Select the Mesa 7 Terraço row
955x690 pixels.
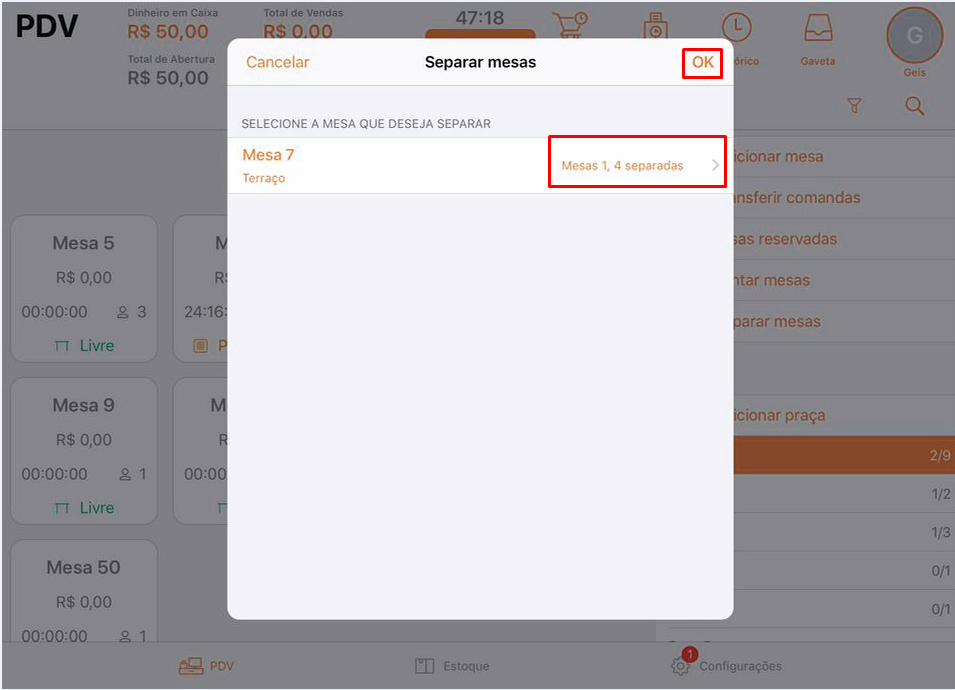480,166
